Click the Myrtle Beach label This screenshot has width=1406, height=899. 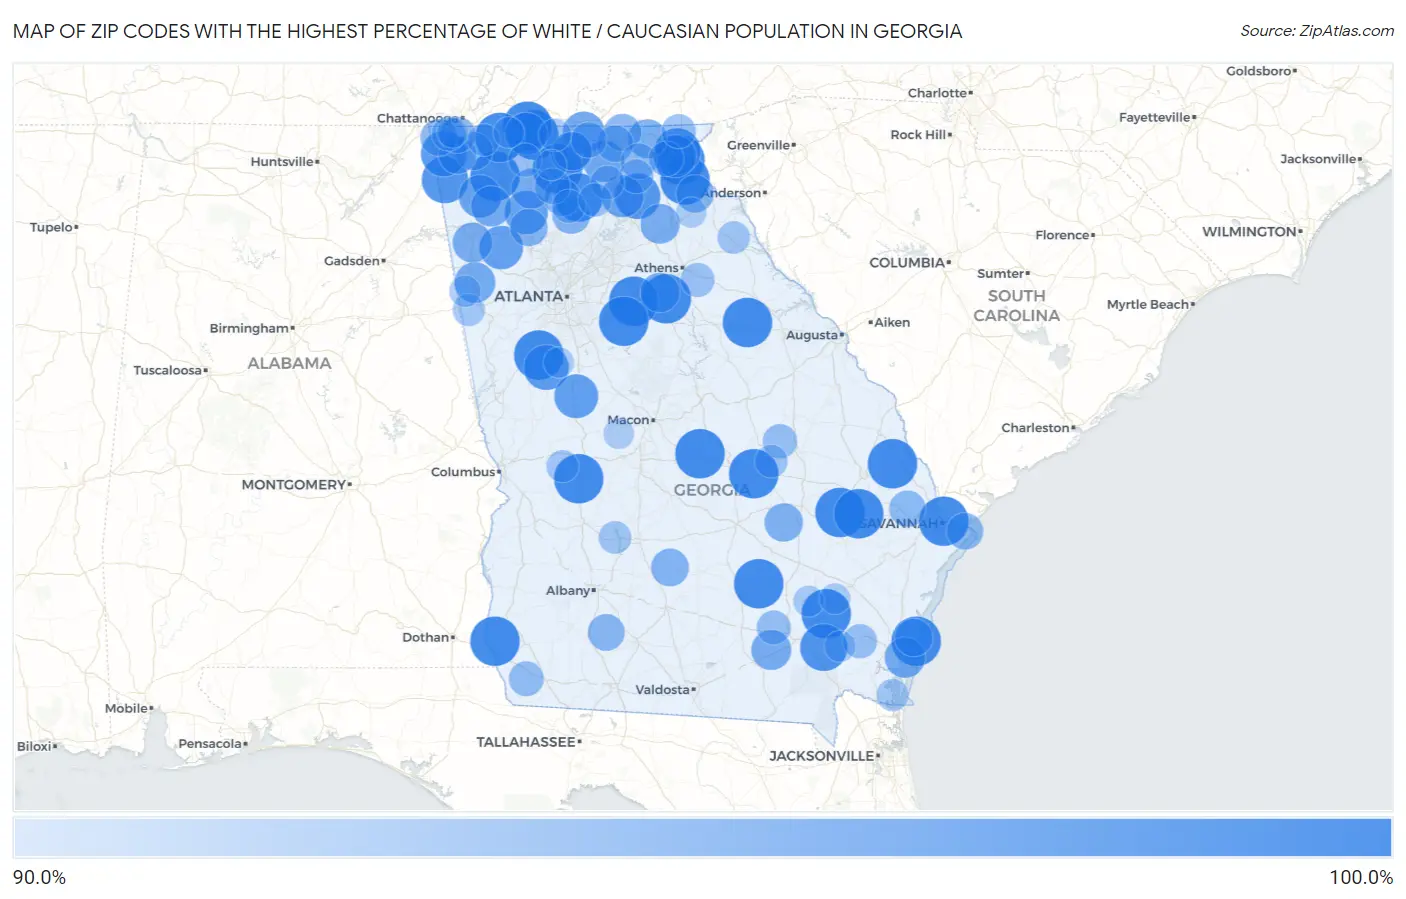[x=1148, y=304]
